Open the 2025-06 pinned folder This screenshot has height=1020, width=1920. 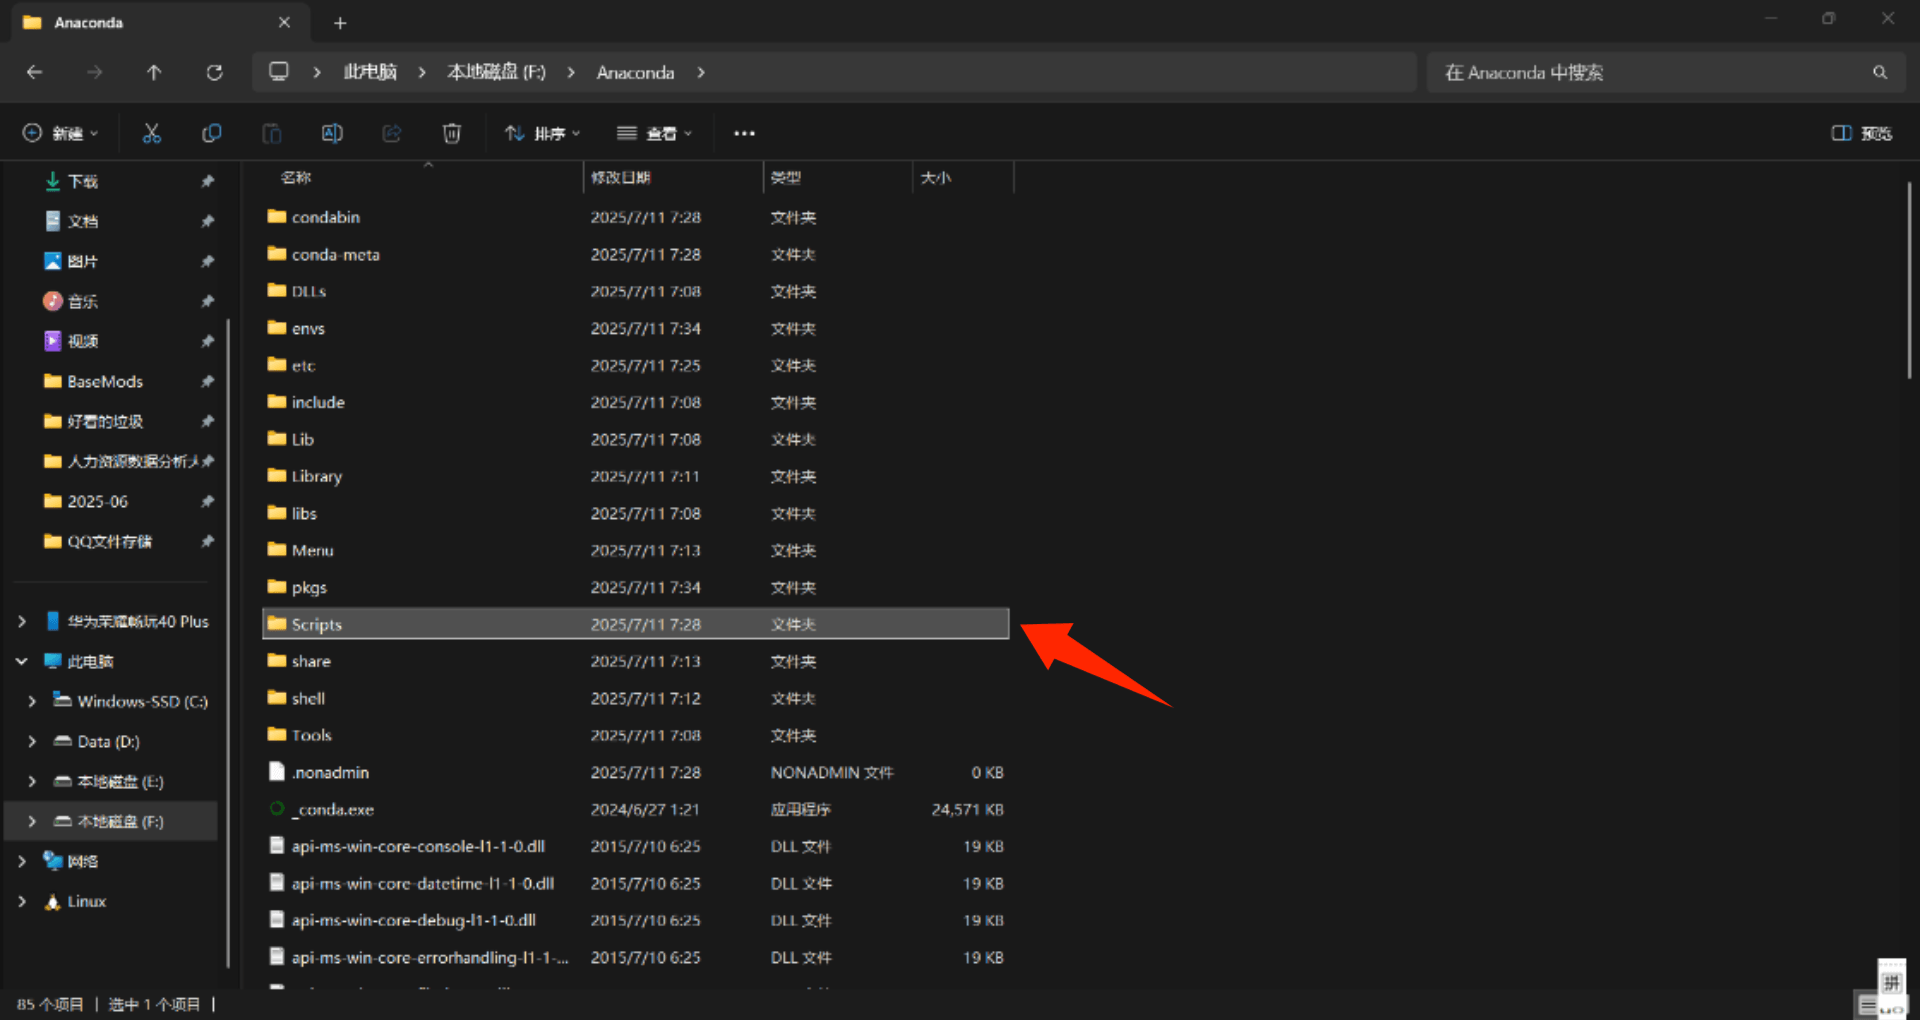(97, 501)
